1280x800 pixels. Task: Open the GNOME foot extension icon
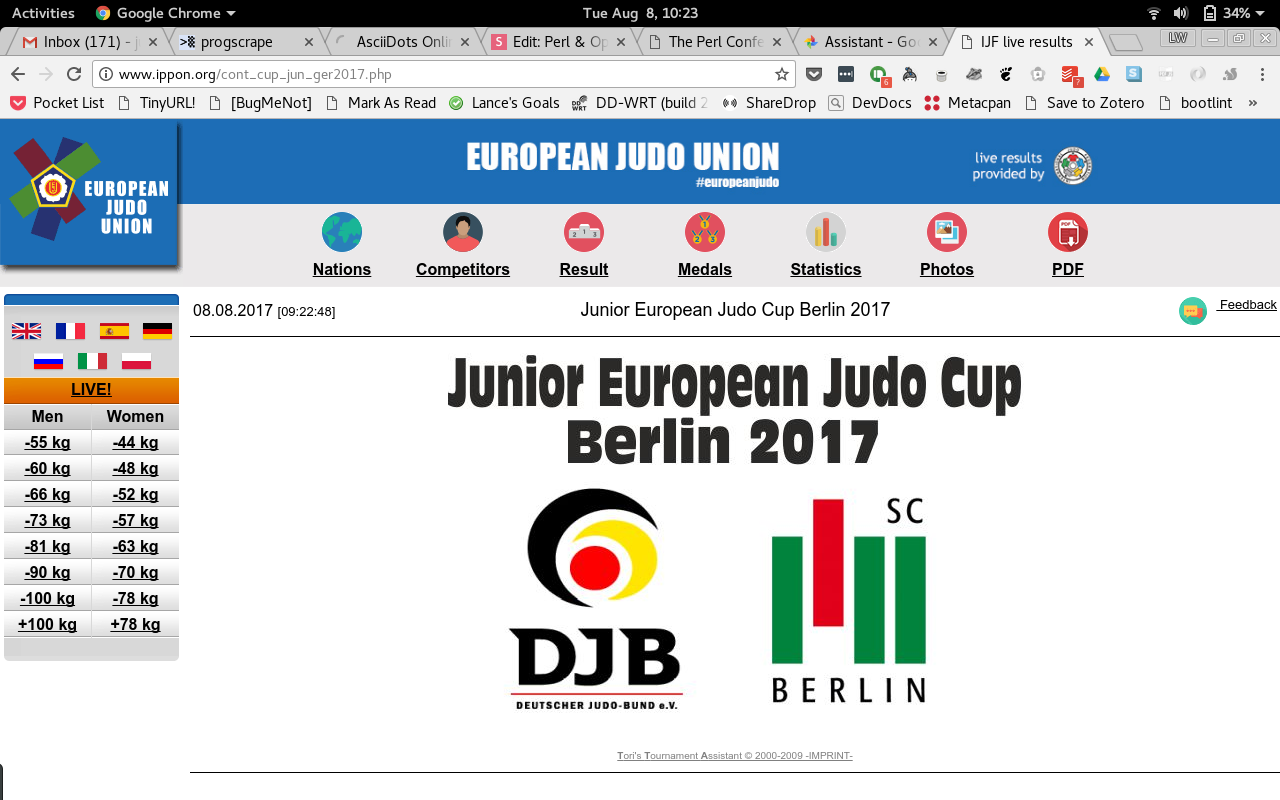coord(1006,74)
